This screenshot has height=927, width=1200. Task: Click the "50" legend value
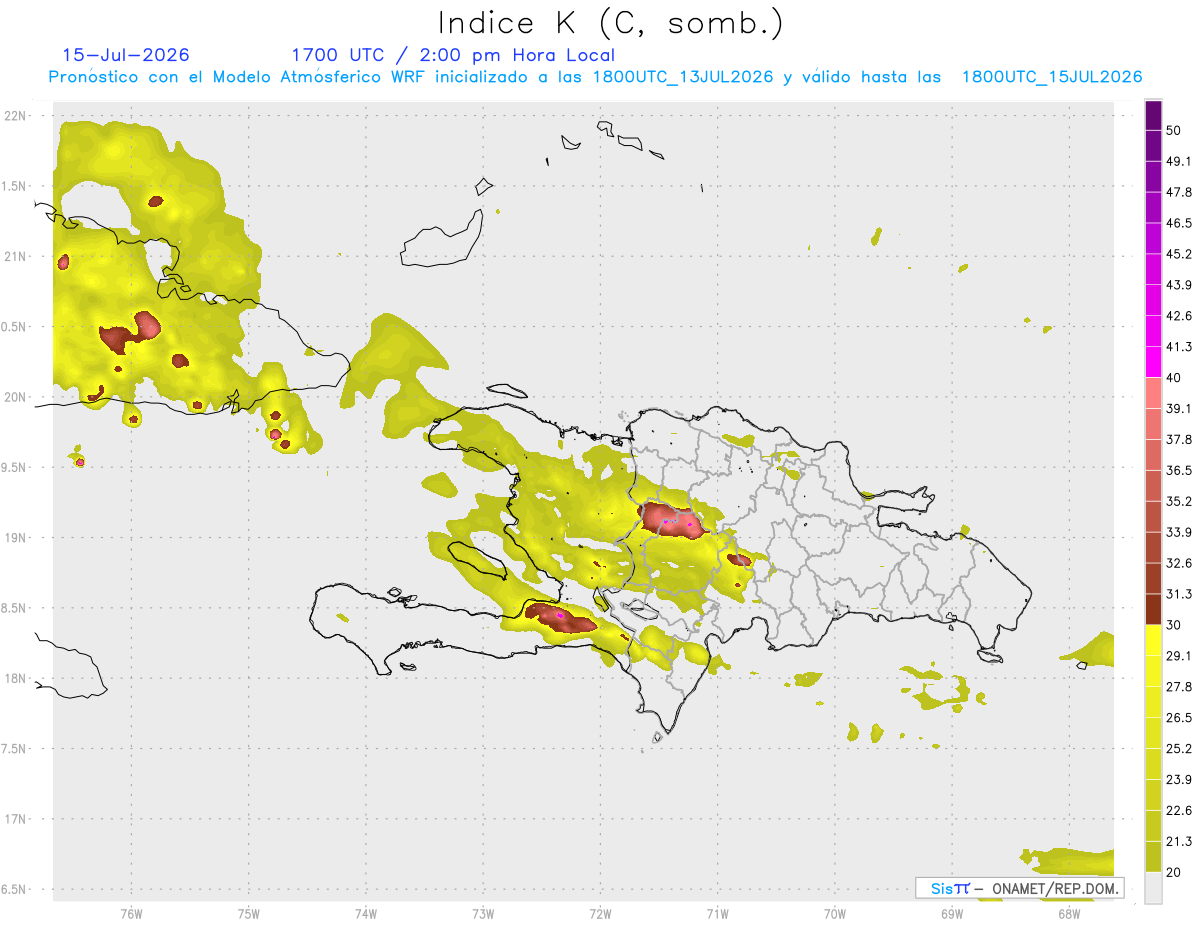(x=1175, y=130)
